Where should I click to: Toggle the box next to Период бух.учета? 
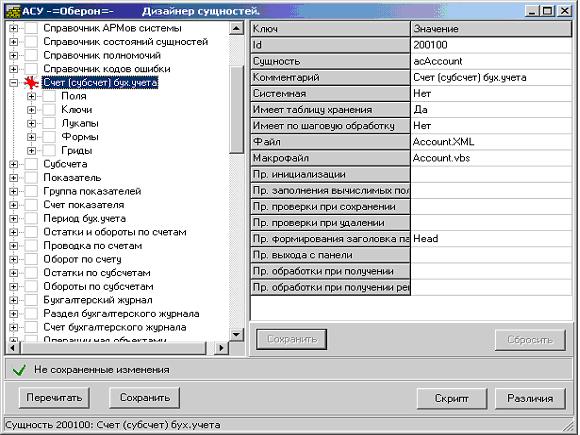(x=31, y=219)
